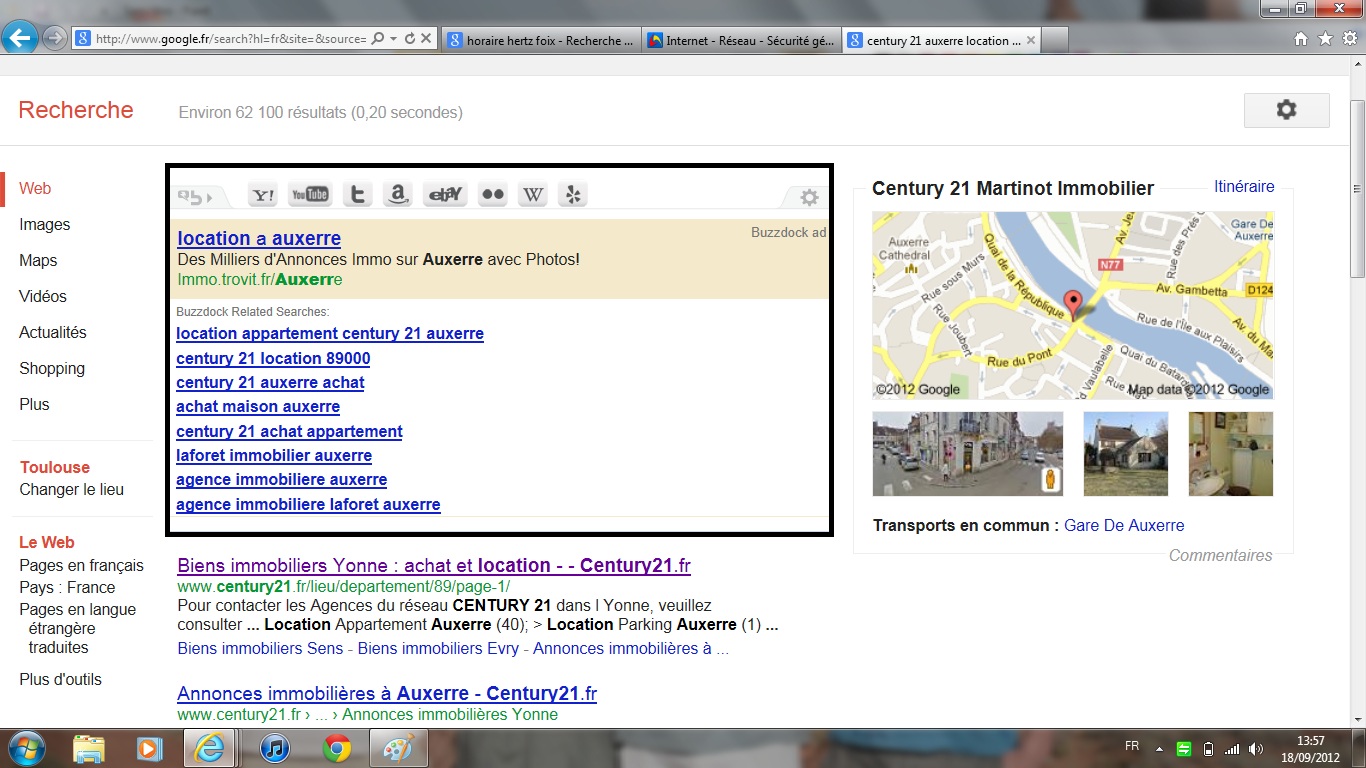
Task: Open Windows Media Player from the taskbar
Action: 149,748
